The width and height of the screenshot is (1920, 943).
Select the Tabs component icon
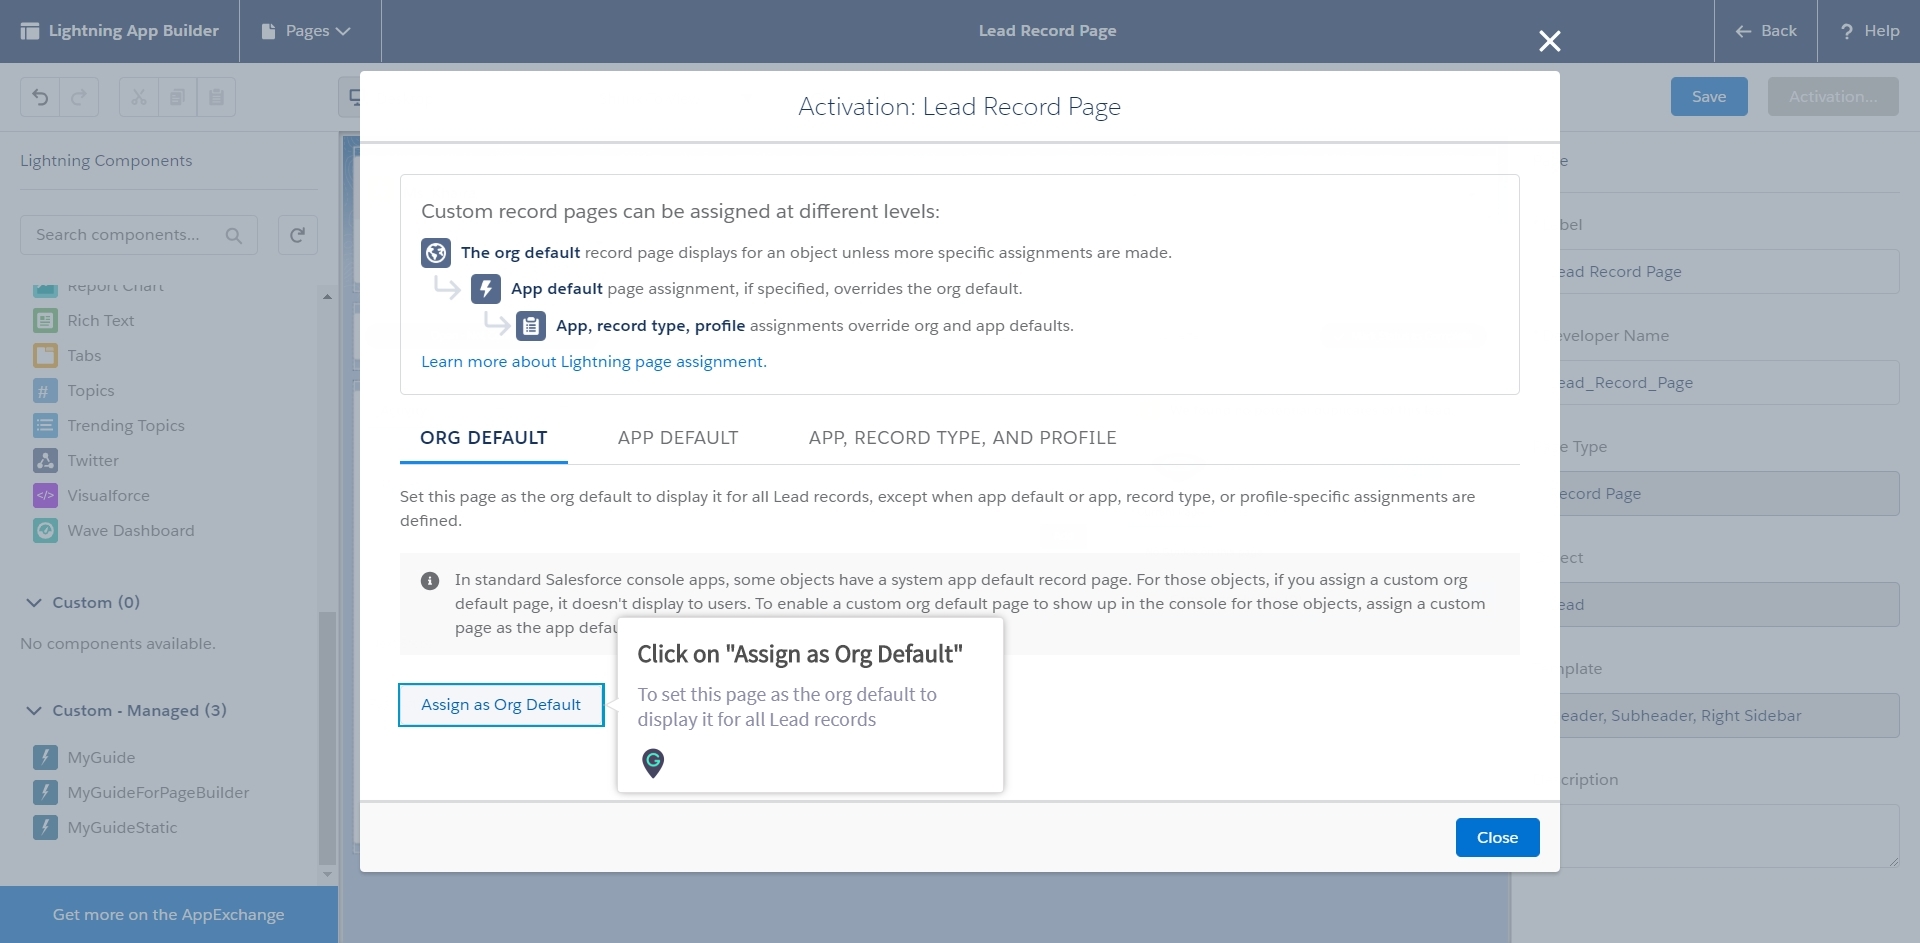pos(45,355)
